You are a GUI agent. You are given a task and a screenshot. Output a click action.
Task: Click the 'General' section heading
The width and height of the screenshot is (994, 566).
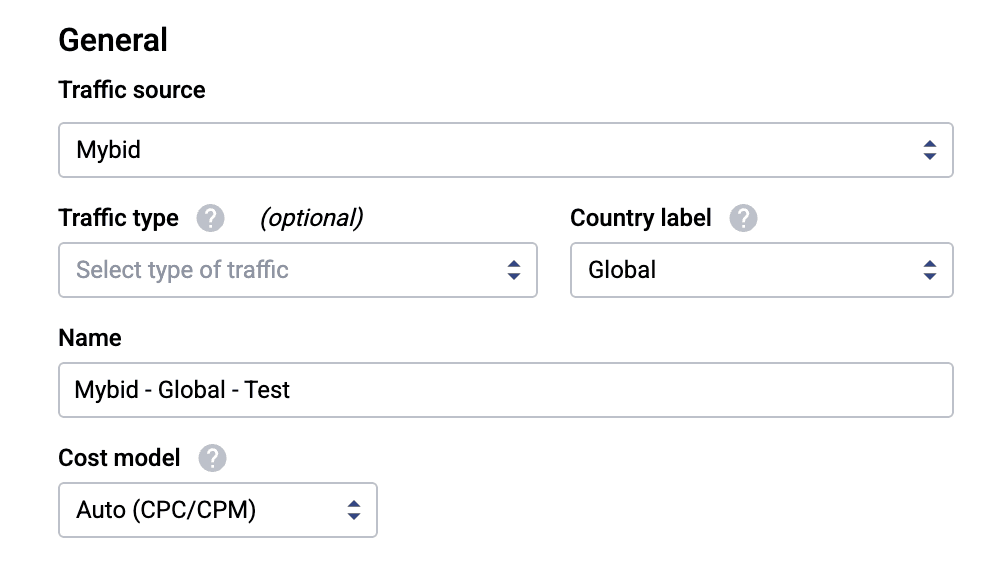(113, 40)
